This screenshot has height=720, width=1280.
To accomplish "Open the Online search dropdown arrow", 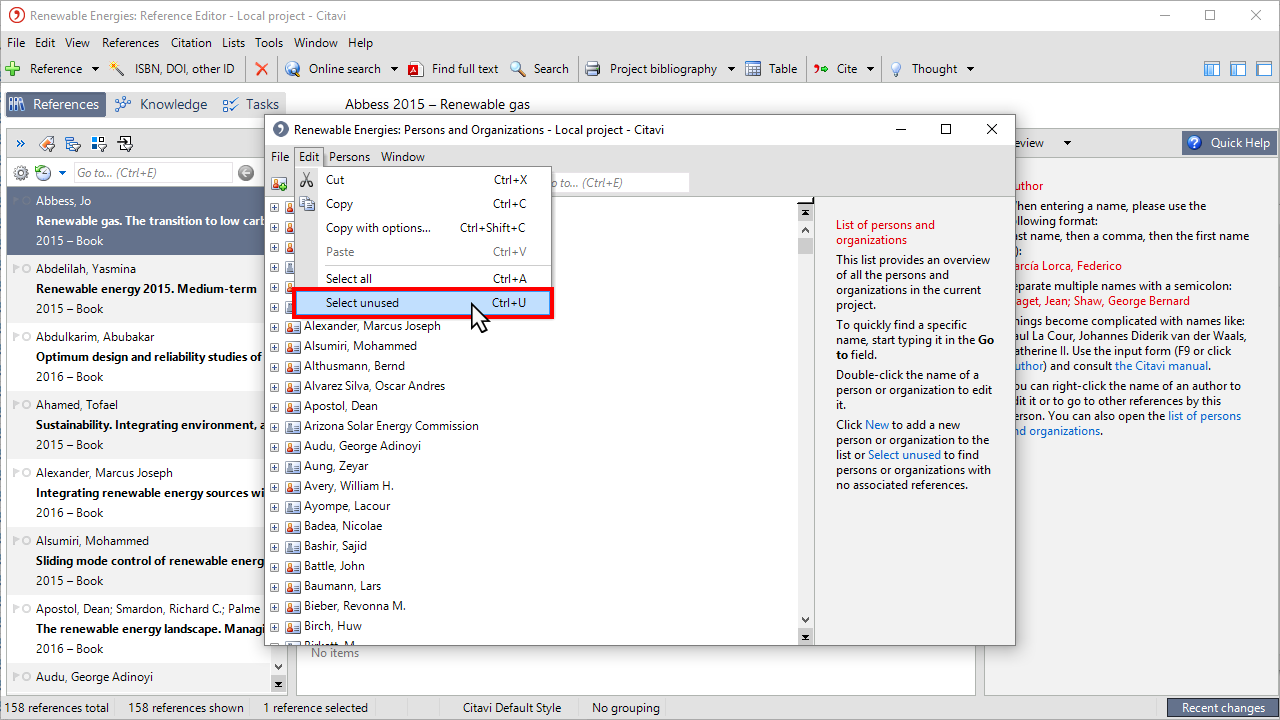I will coord(394,69).
